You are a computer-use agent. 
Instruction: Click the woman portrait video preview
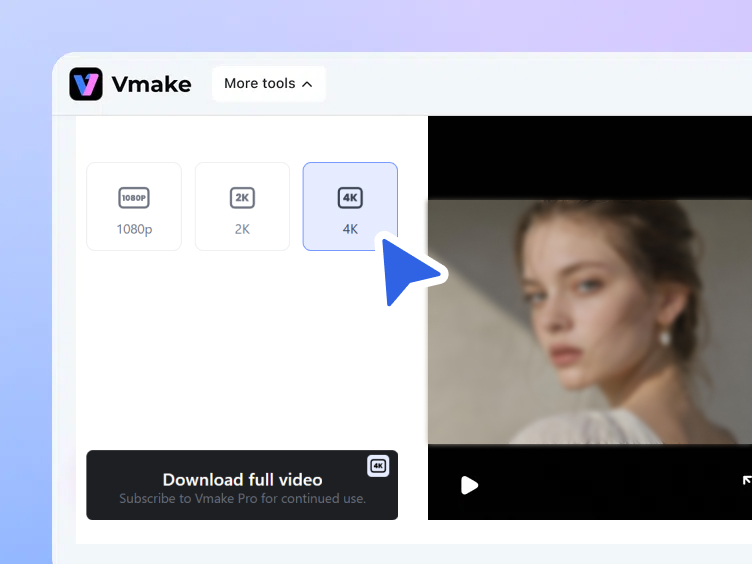click(x=590, y=322)
